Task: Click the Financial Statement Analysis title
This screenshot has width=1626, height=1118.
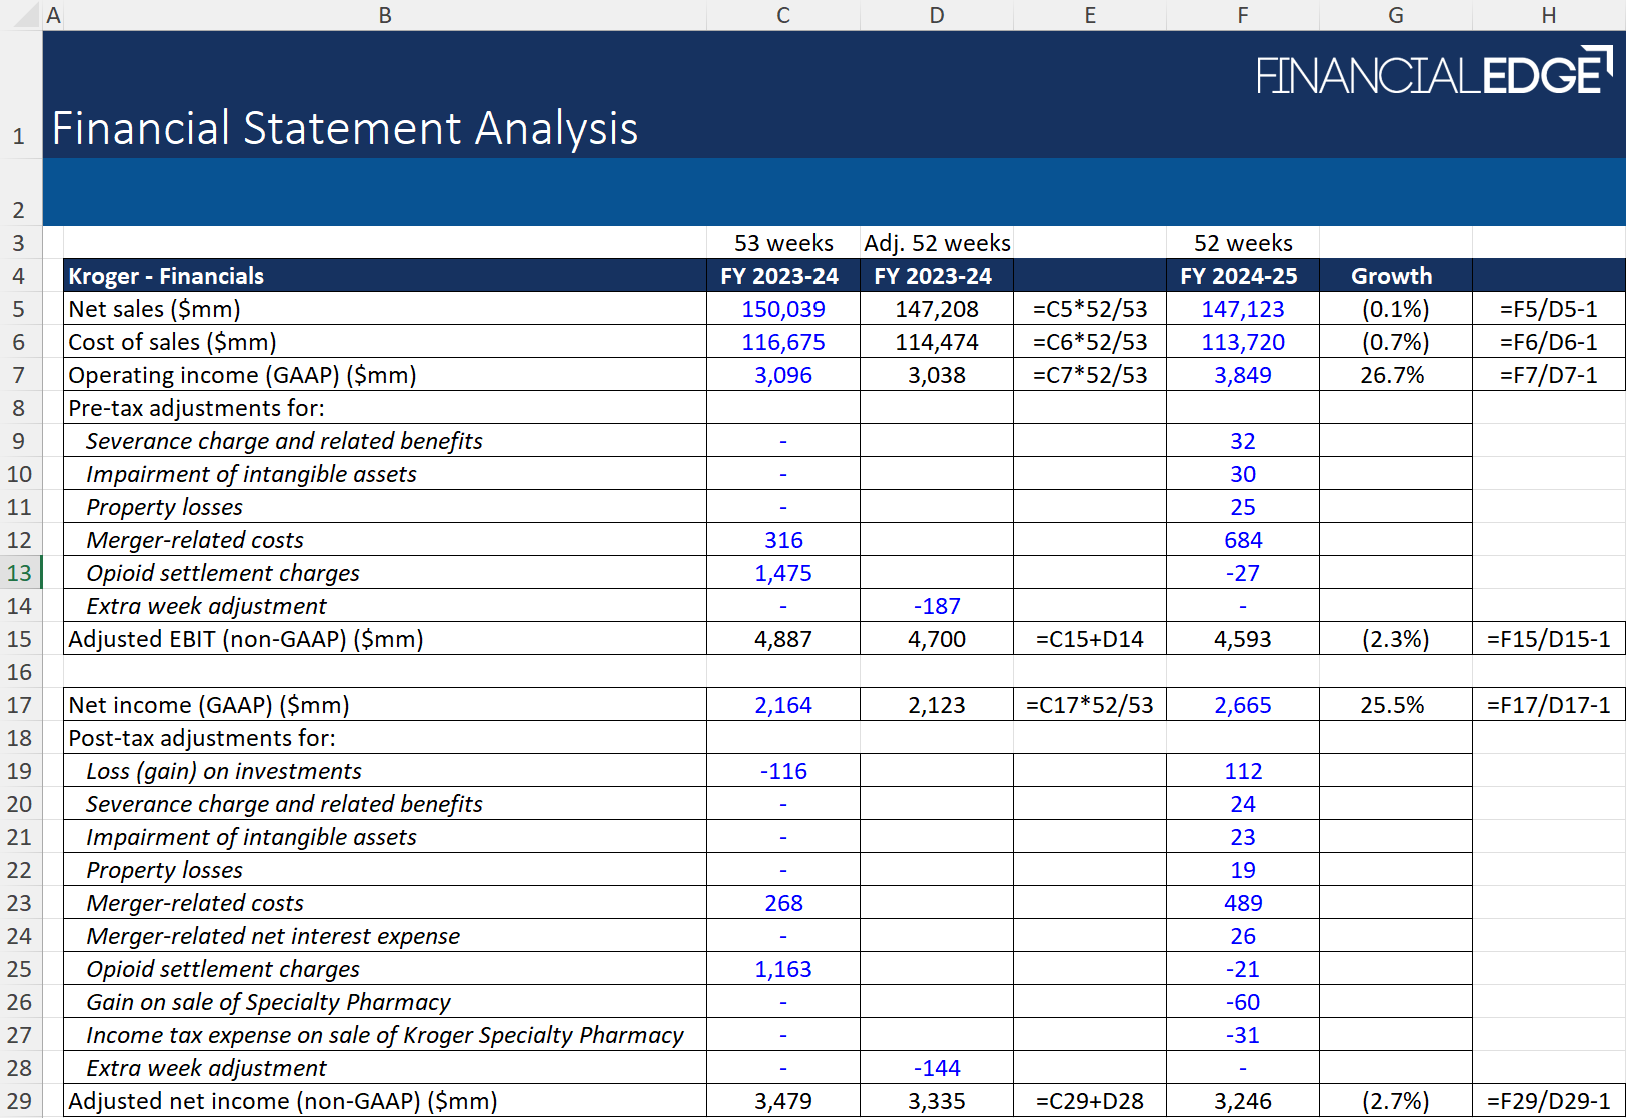Action: point(345,129)
